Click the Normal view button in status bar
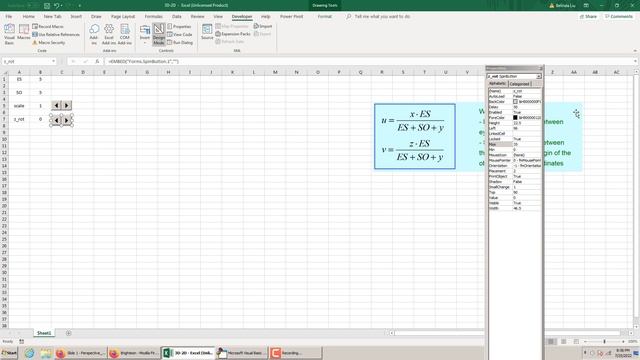Image resolution: width=640 pixels, height=360 pixels. 551,341
